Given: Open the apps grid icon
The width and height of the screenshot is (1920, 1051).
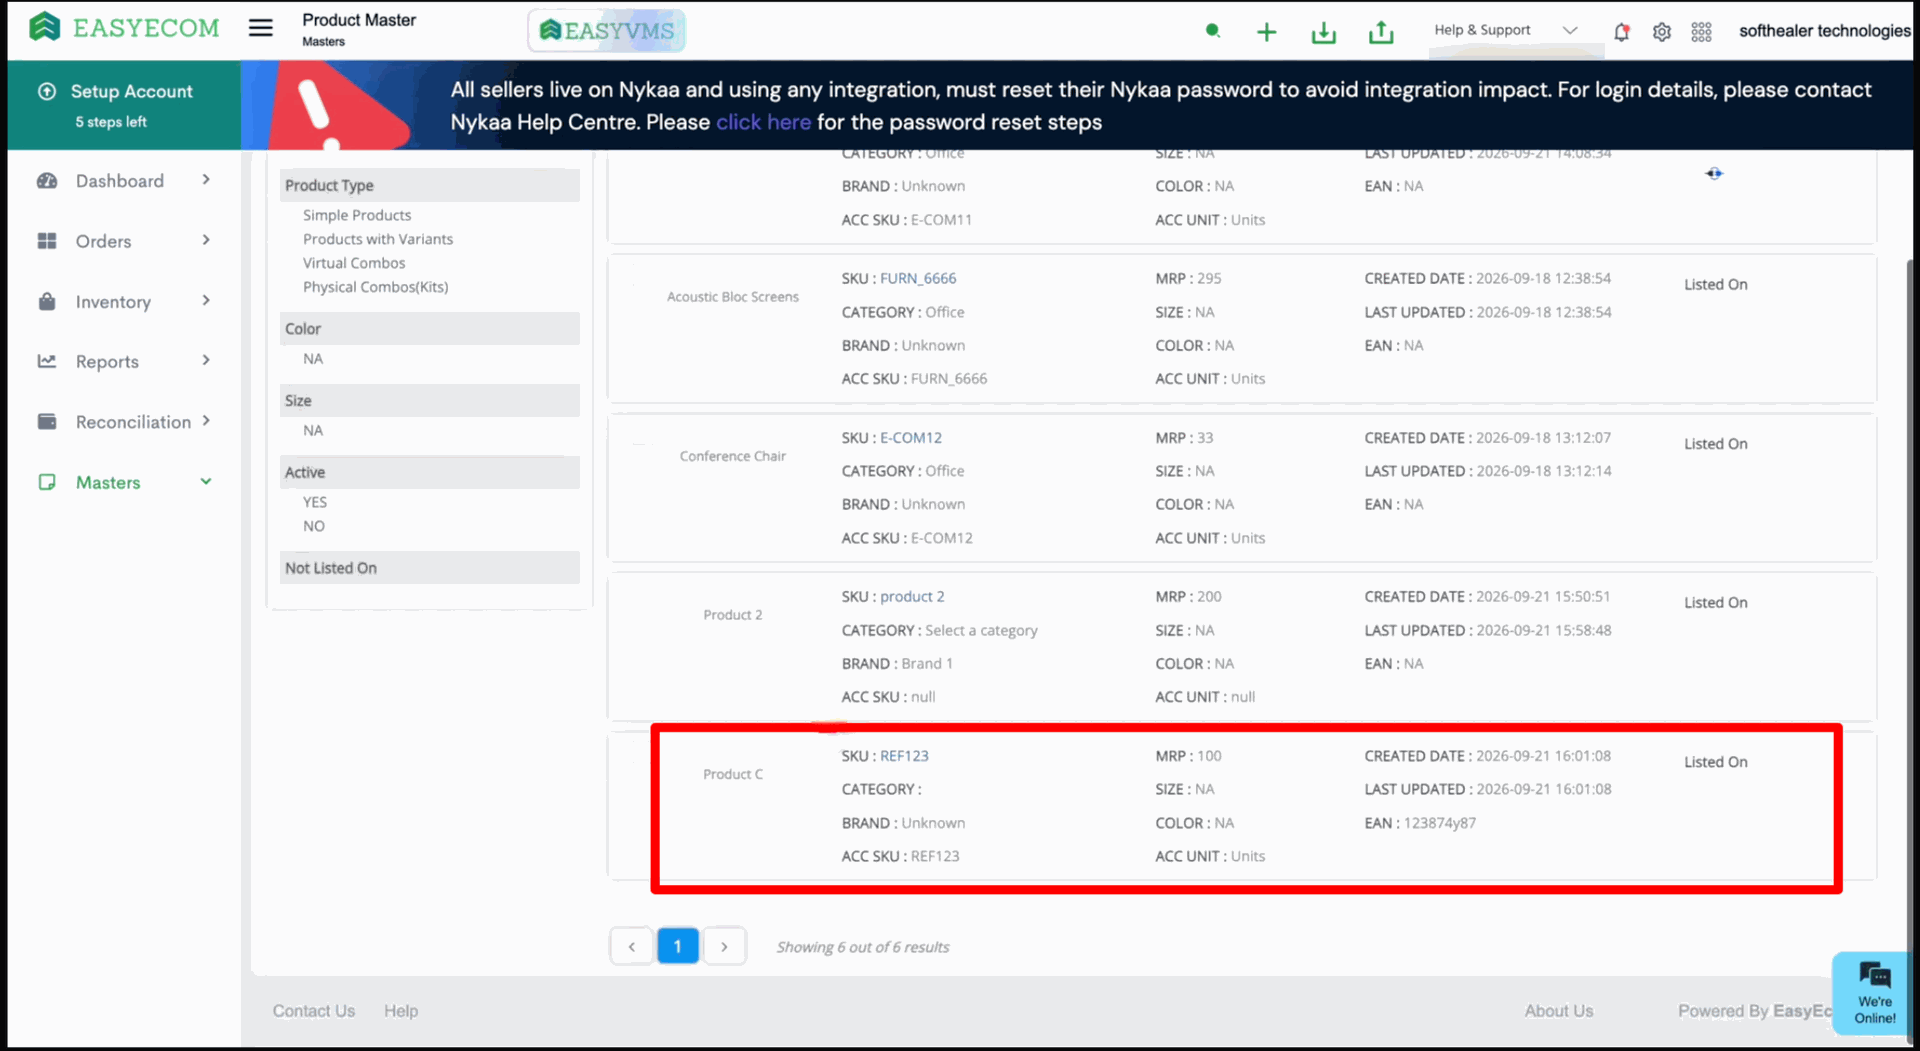Looking at the screenshot, I should coord(1701,32).
